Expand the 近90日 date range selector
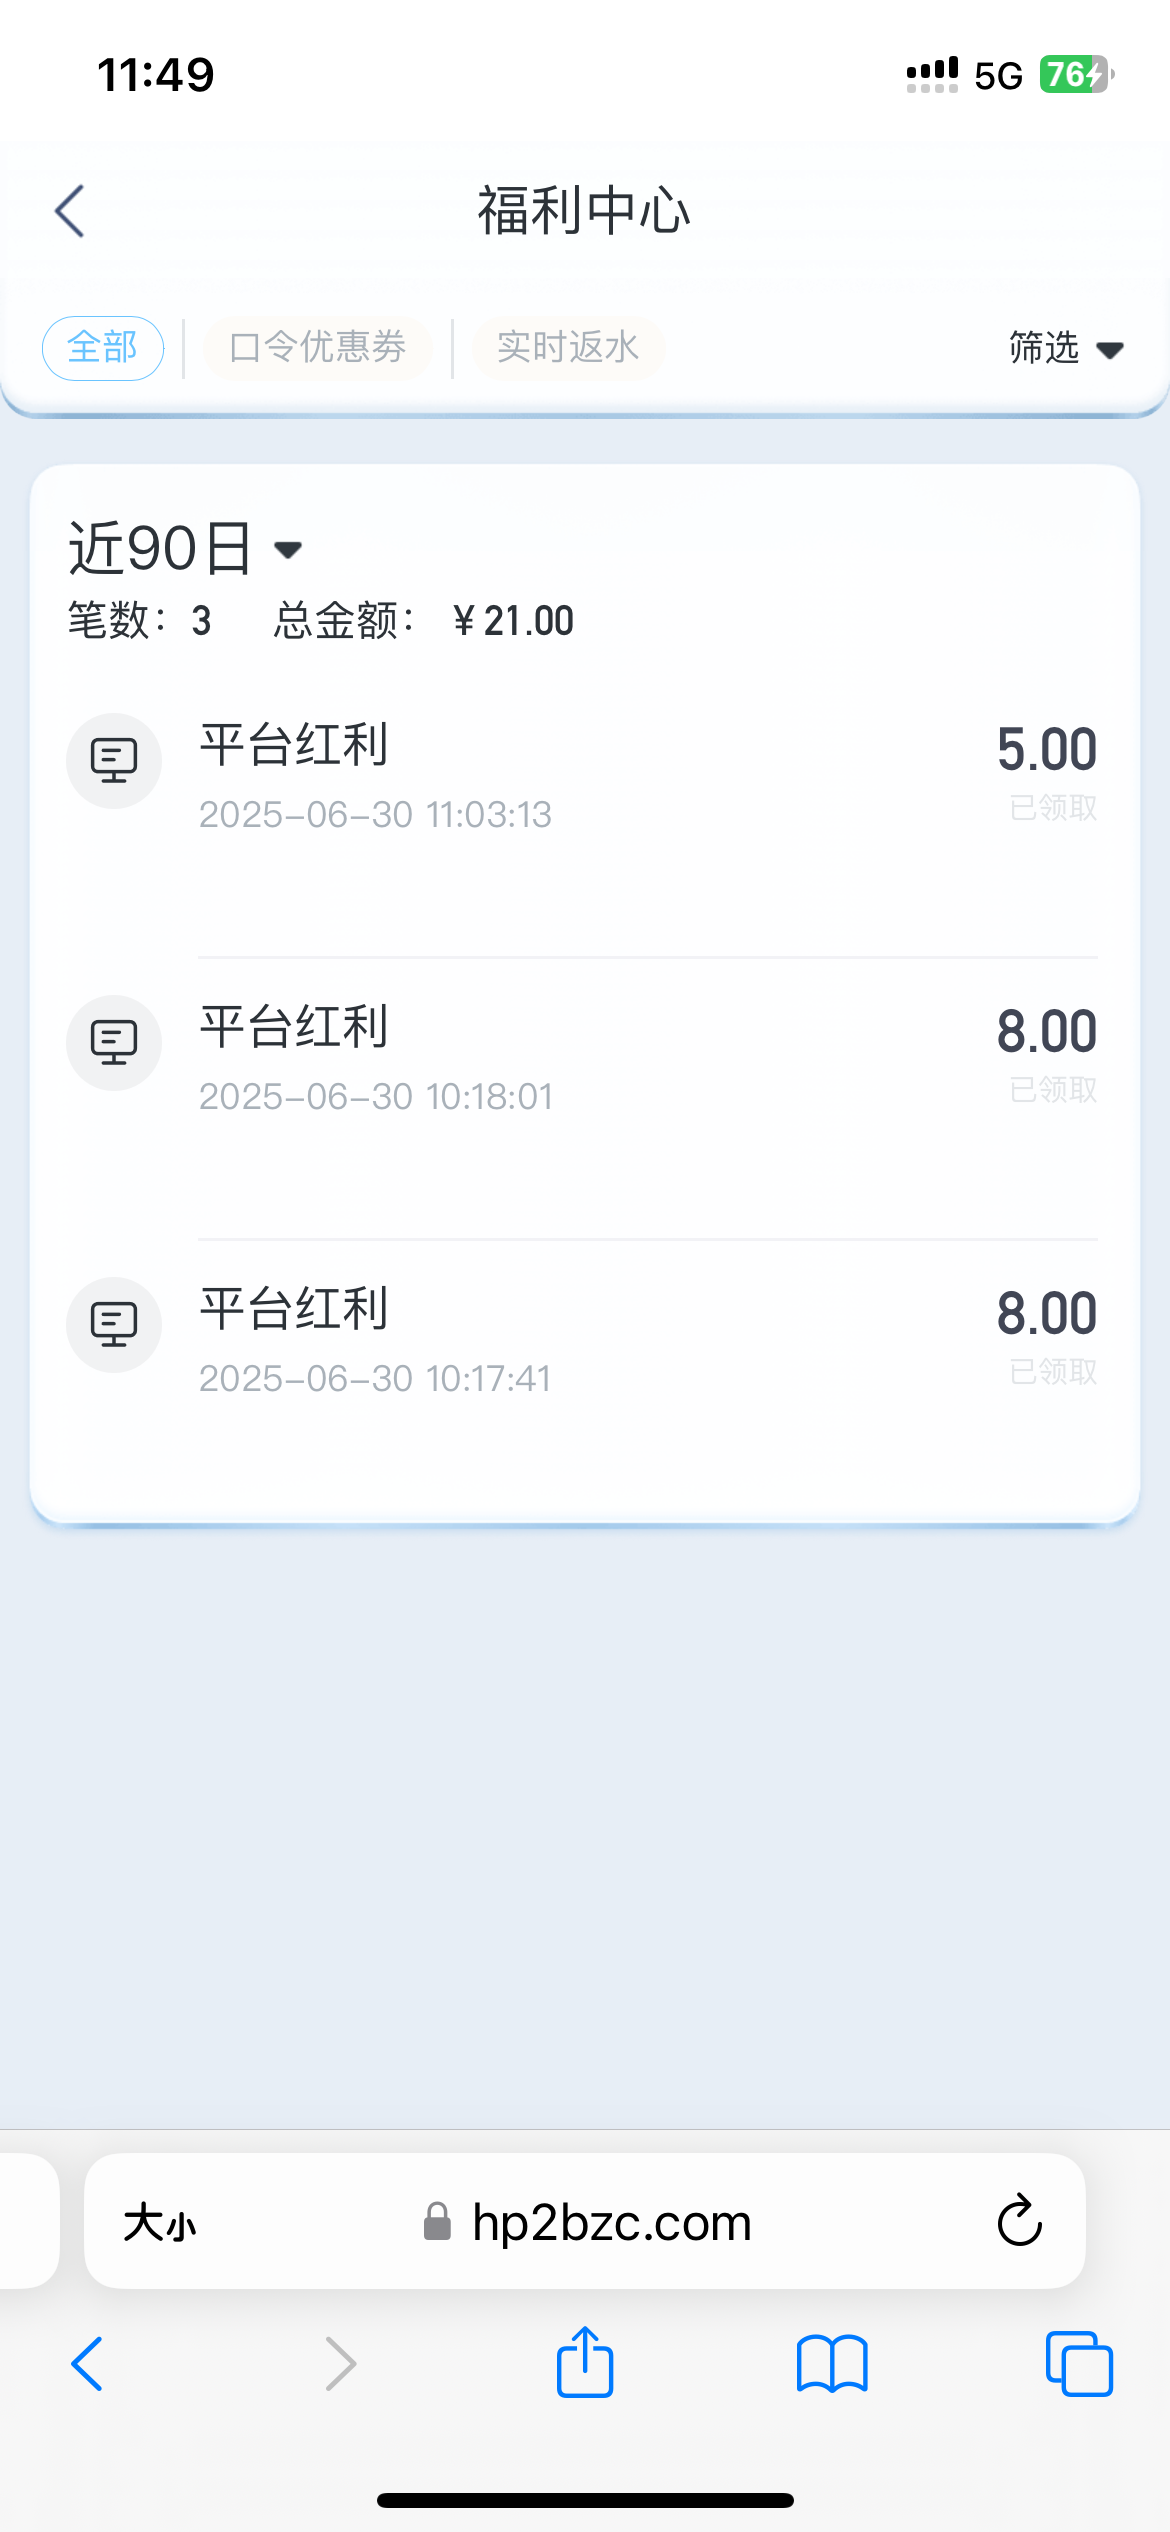The height and width of the screenshot is (2532, 1170). pos(186,548)
